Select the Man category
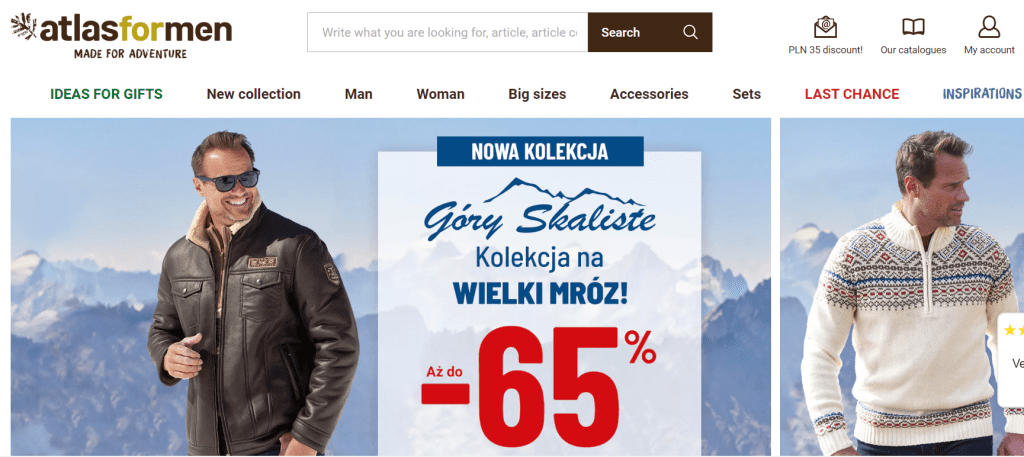Viewport: 1024px width, 457px height. (359, 94)
